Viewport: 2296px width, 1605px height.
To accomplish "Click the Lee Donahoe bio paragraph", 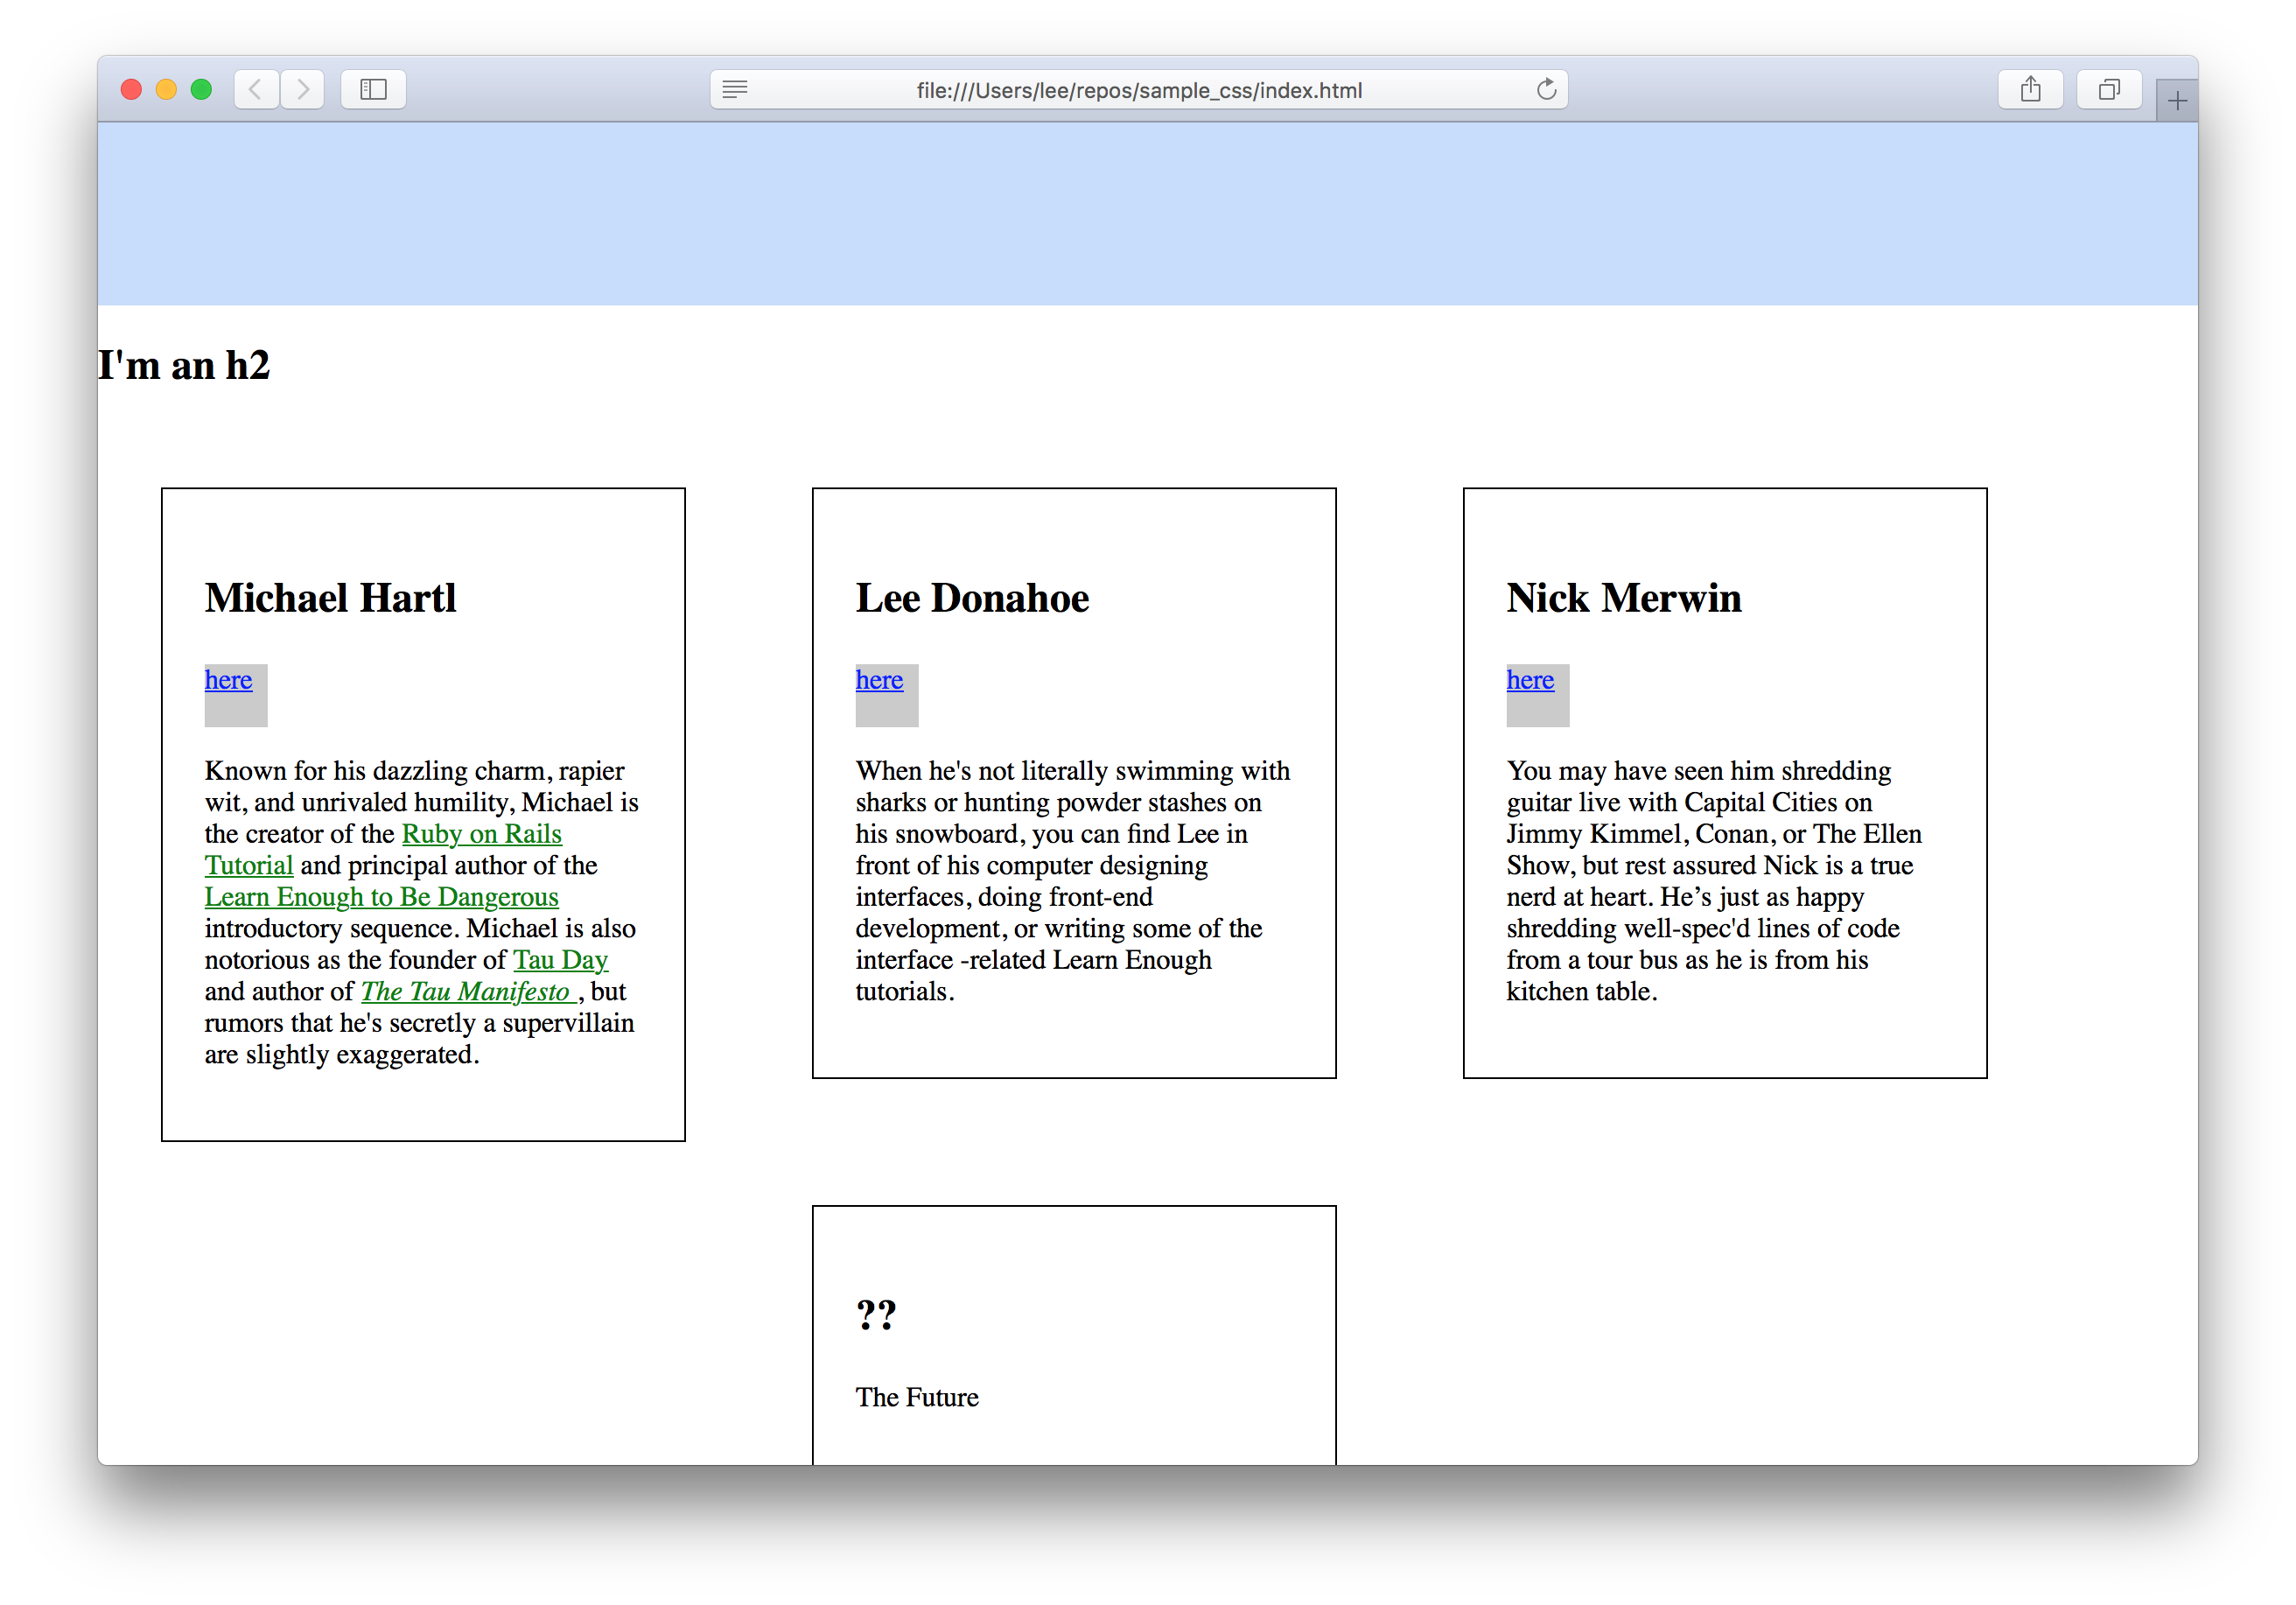I will [1073, 881].
